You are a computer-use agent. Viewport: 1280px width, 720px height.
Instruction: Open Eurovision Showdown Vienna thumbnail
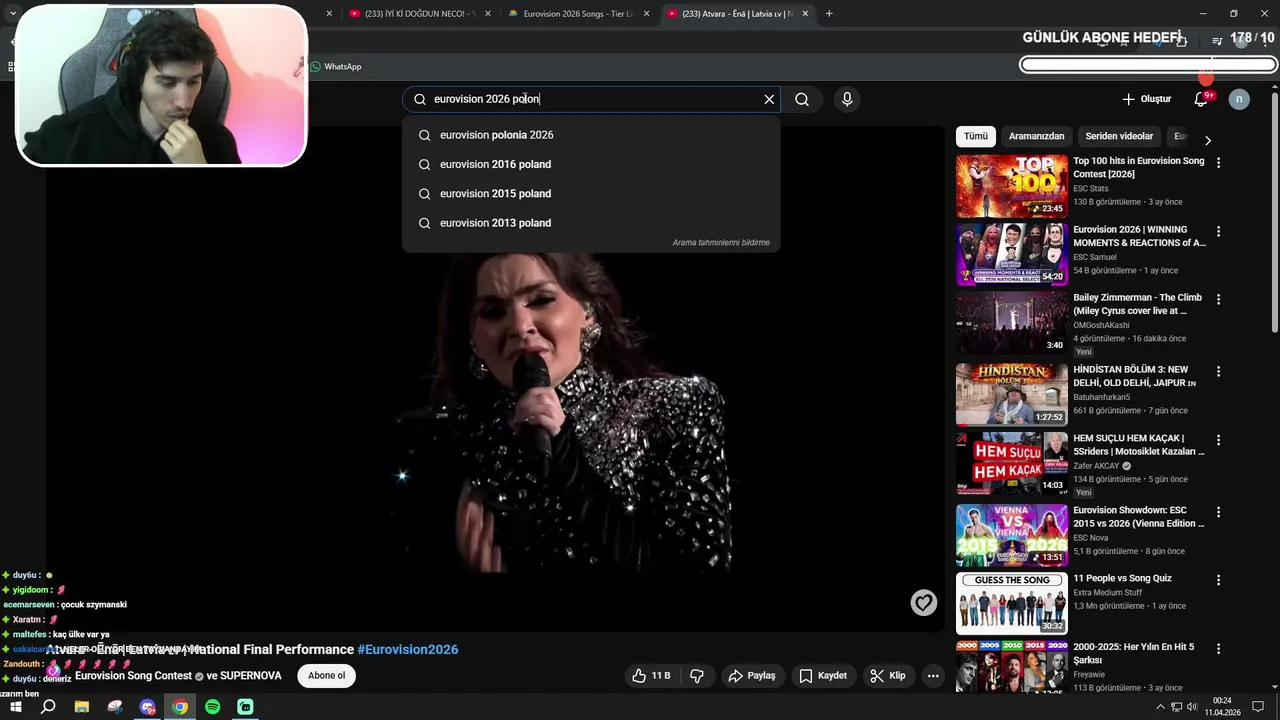1011,535
